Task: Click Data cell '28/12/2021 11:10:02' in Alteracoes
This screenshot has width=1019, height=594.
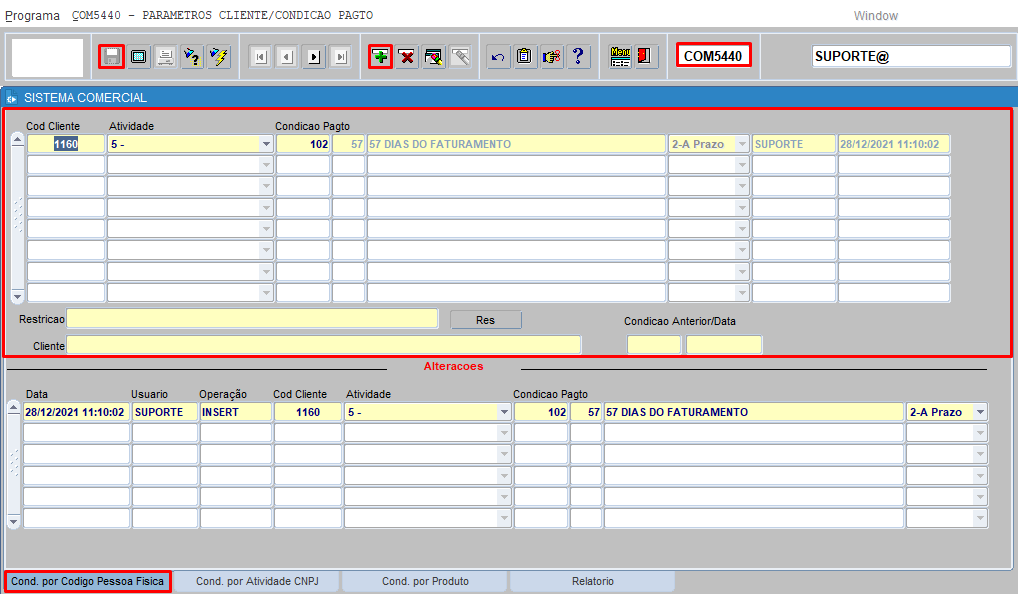Action: [x=76, y=412]
